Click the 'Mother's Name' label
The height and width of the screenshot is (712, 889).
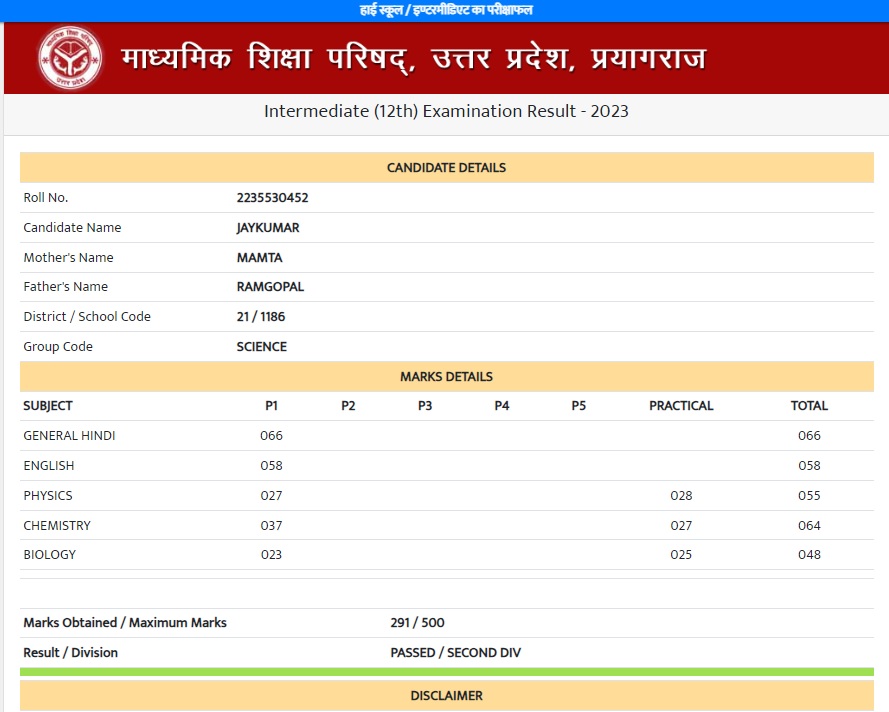click(68, 257)
